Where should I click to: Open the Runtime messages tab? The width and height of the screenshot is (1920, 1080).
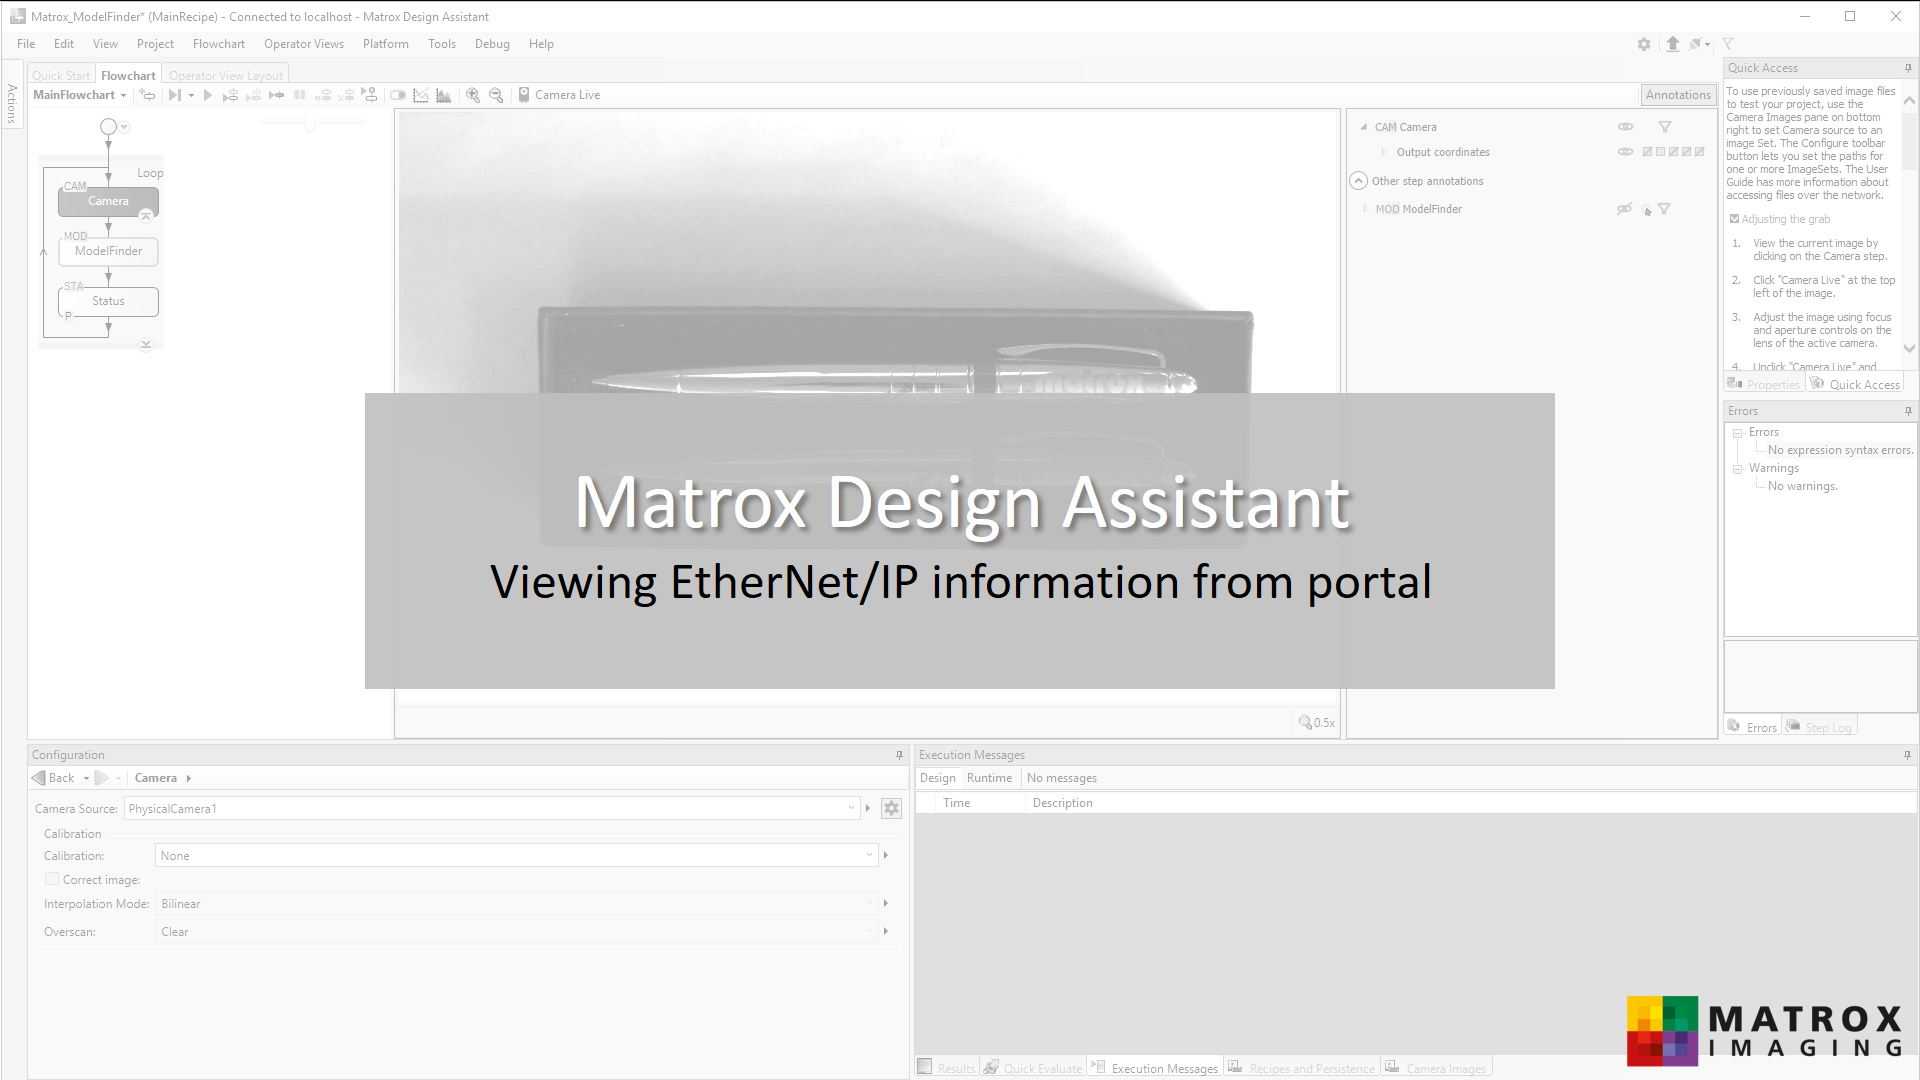(x=989, y=778)
